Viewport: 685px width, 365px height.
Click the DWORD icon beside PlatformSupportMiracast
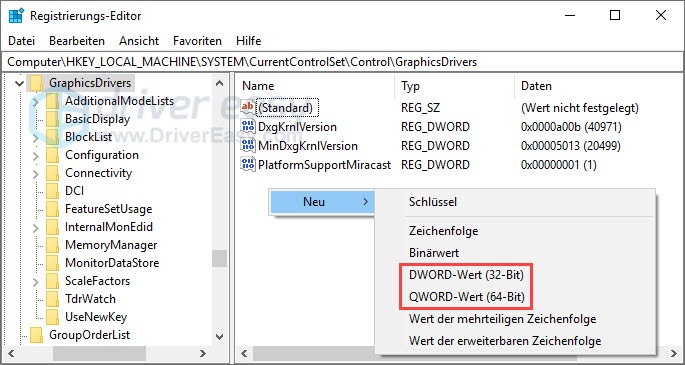click(x=248, y=165)
